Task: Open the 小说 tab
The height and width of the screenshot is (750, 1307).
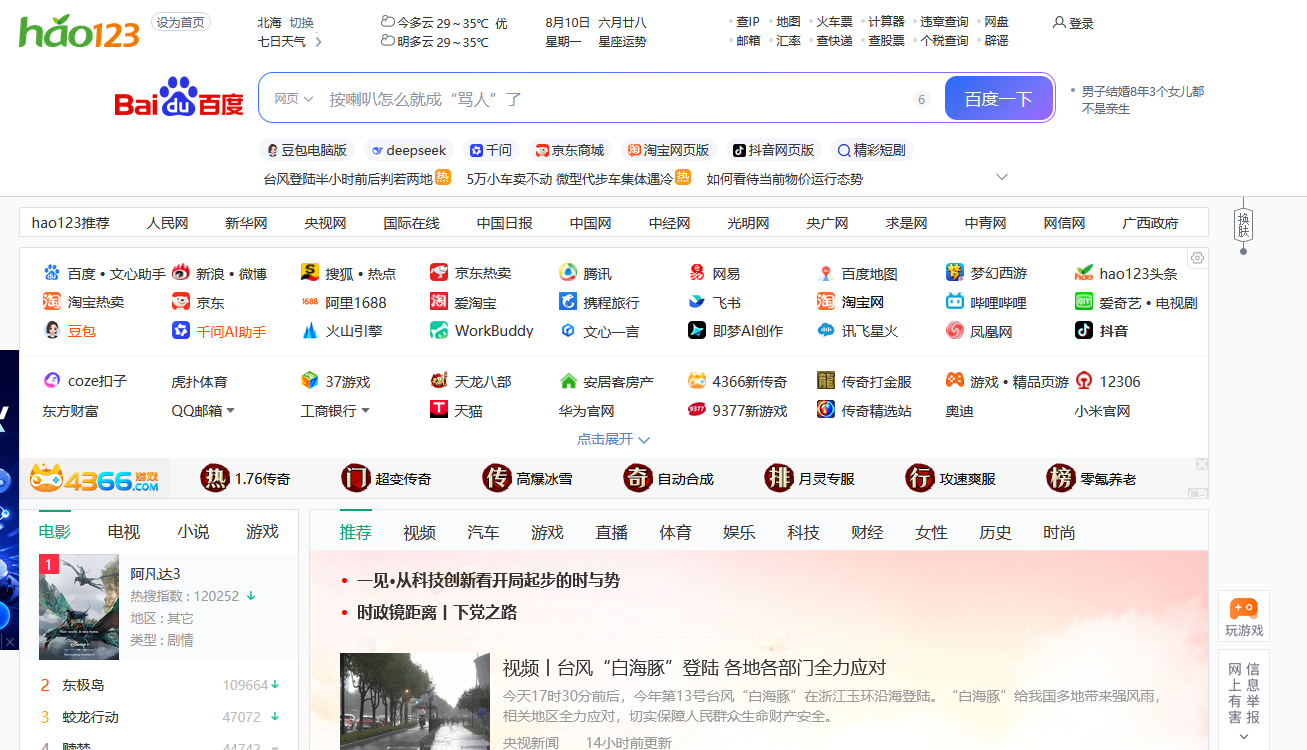Action: click(193, 532)
